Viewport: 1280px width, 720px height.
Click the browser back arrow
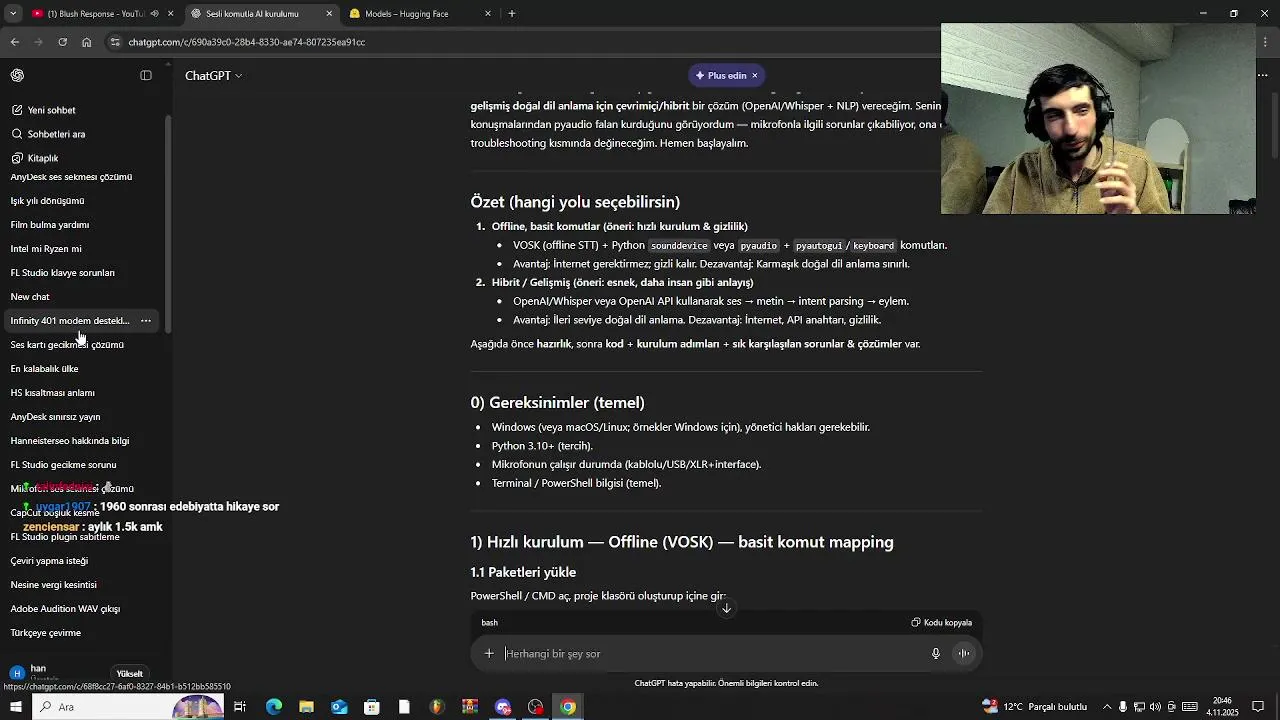[15, 42]
